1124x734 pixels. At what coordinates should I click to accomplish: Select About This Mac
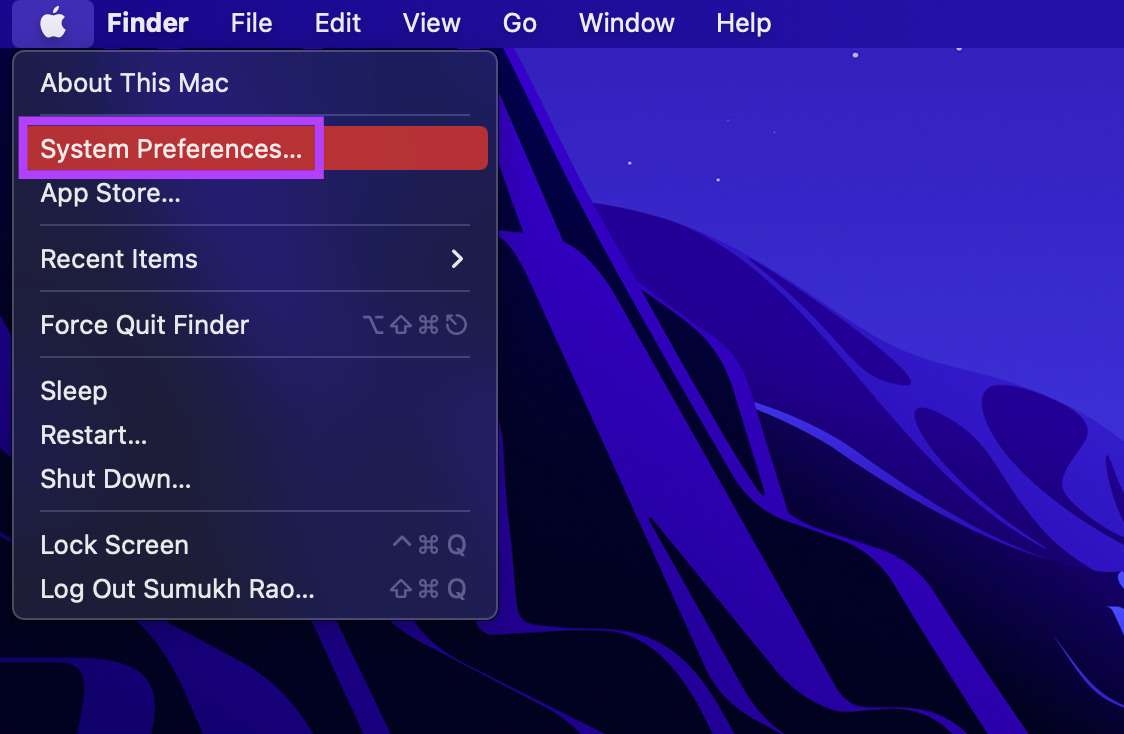[x=134, y=83]
